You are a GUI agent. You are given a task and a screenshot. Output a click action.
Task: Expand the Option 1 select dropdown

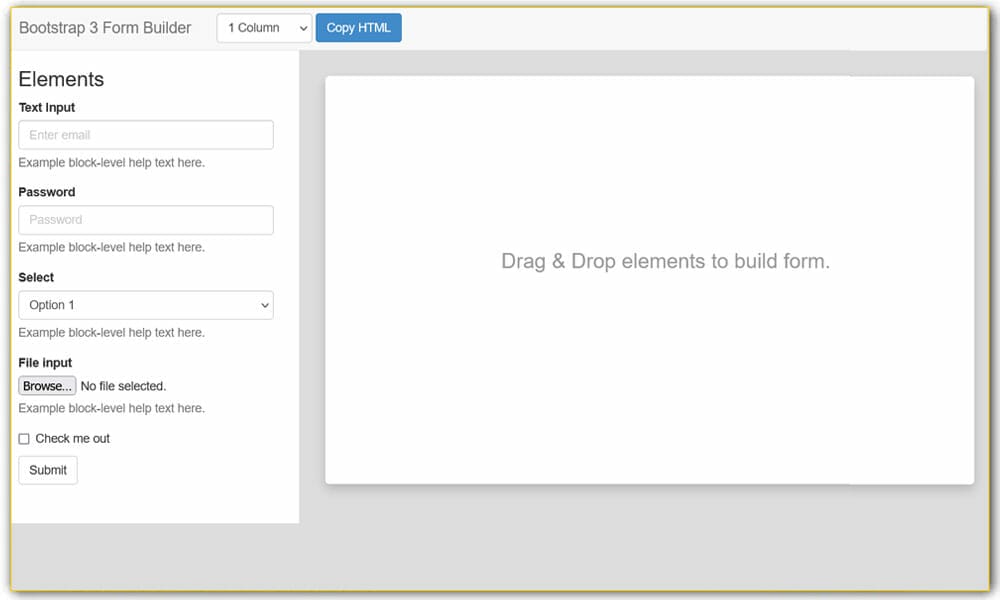tap(146, 305)
